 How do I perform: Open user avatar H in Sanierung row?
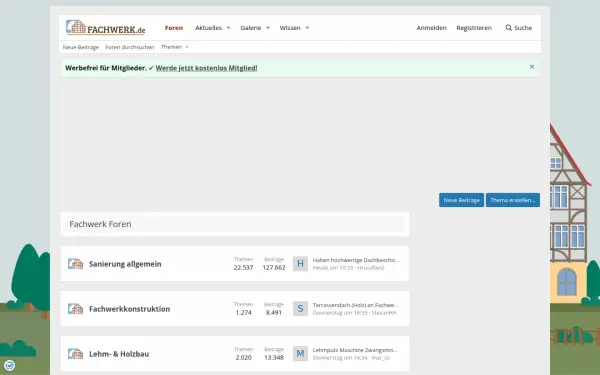tap(300, 264)
